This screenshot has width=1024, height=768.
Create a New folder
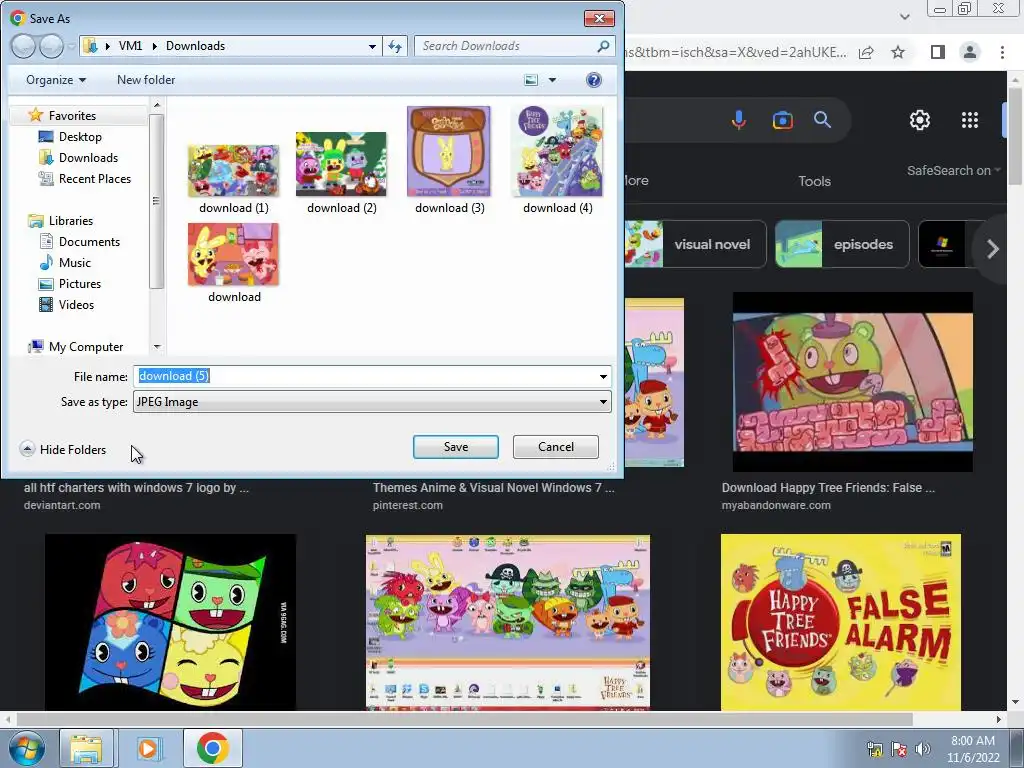[146, 80]
